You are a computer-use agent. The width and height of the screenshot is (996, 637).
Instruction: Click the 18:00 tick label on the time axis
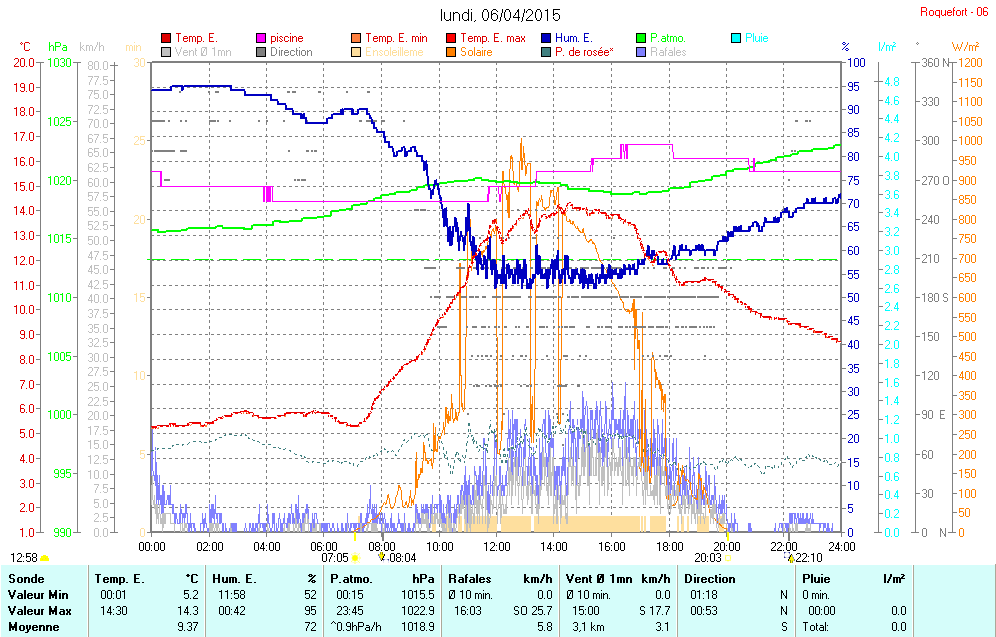point(670,546)
